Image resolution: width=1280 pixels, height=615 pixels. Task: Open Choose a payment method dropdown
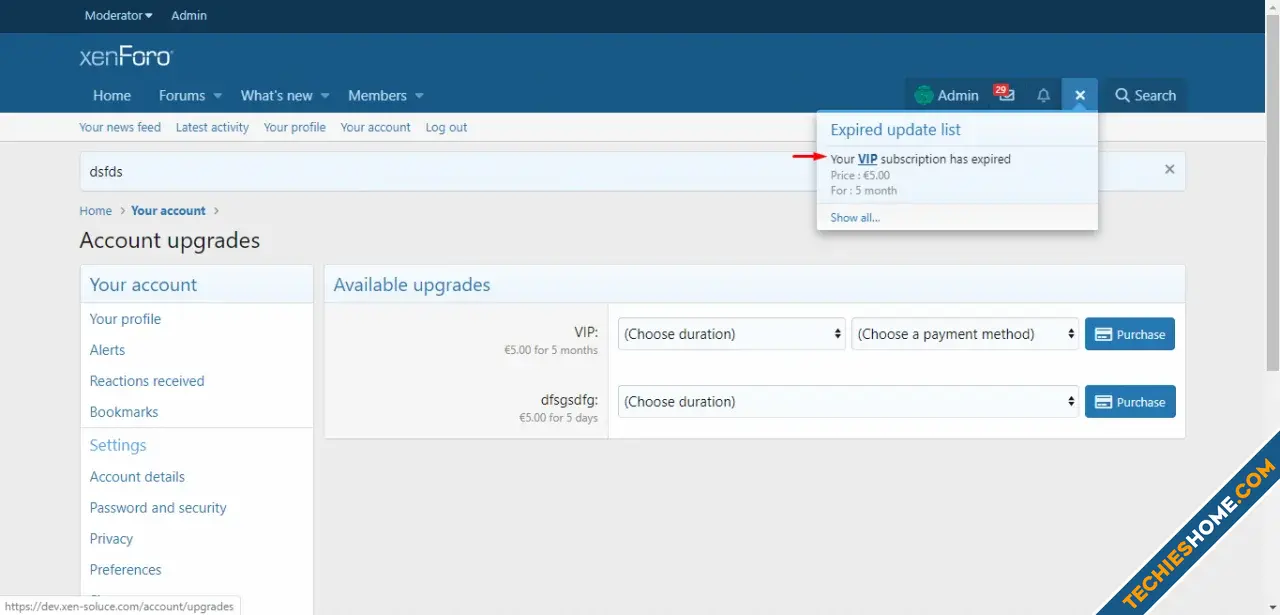965,334
